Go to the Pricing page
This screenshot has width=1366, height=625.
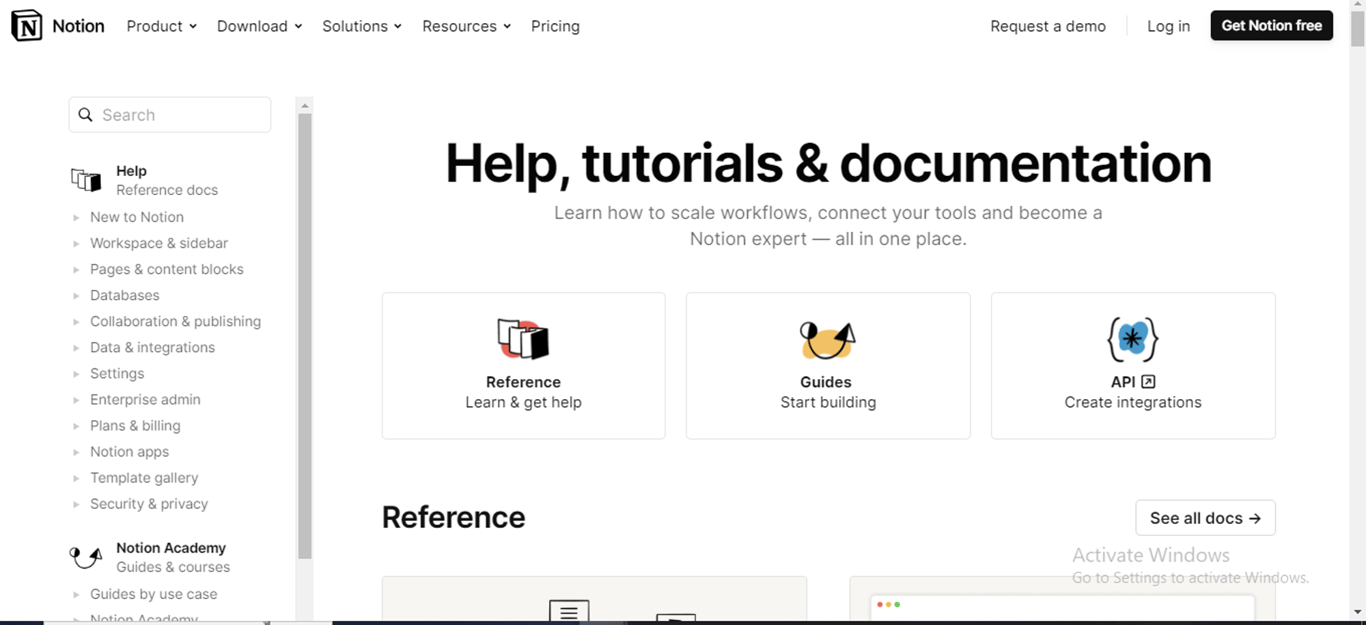[555, 26]
